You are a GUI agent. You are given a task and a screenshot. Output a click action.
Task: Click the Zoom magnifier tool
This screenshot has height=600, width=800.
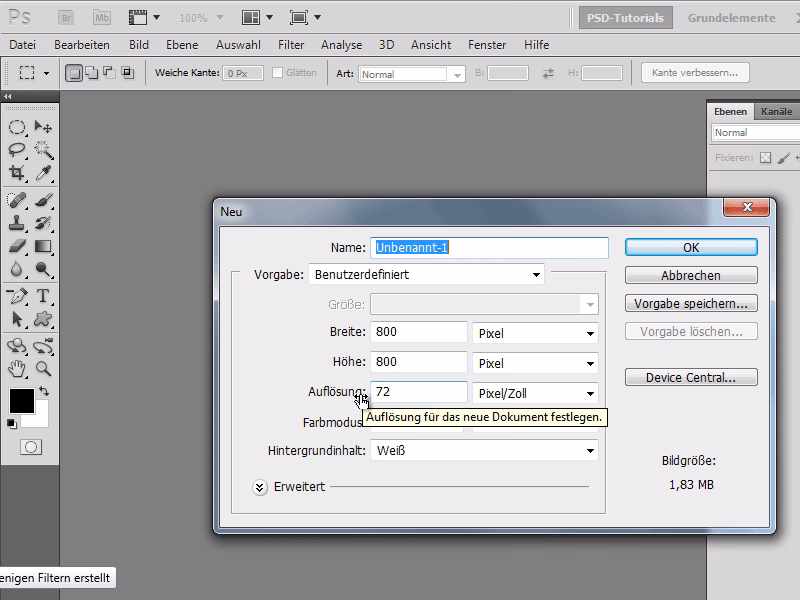point(44,369)
